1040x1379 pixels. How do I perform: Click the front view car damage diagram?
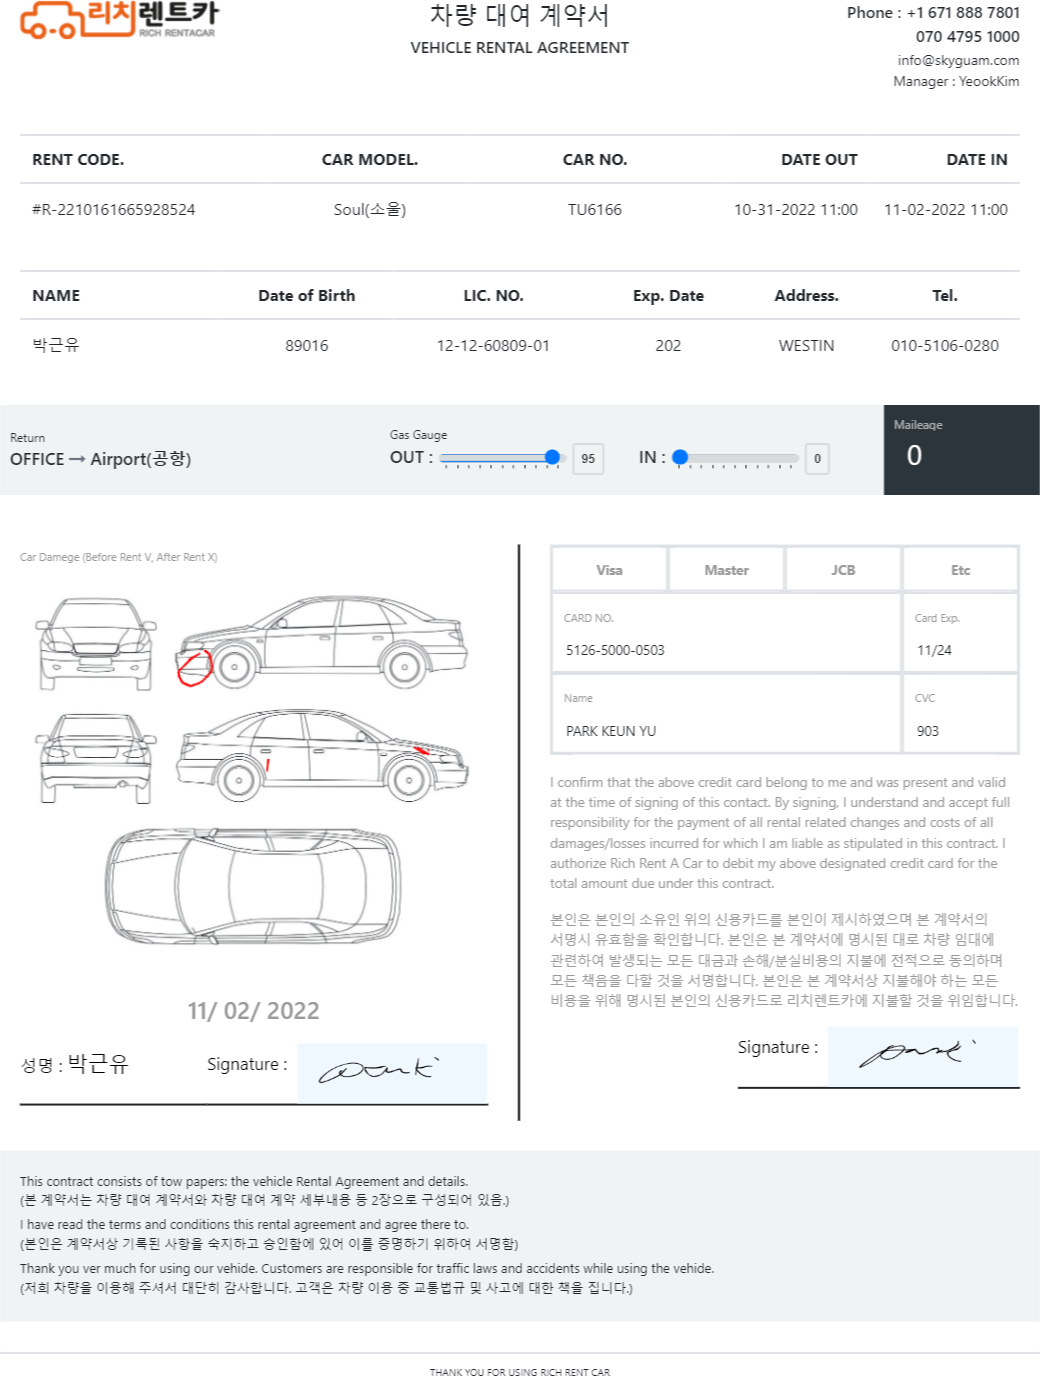96,644
